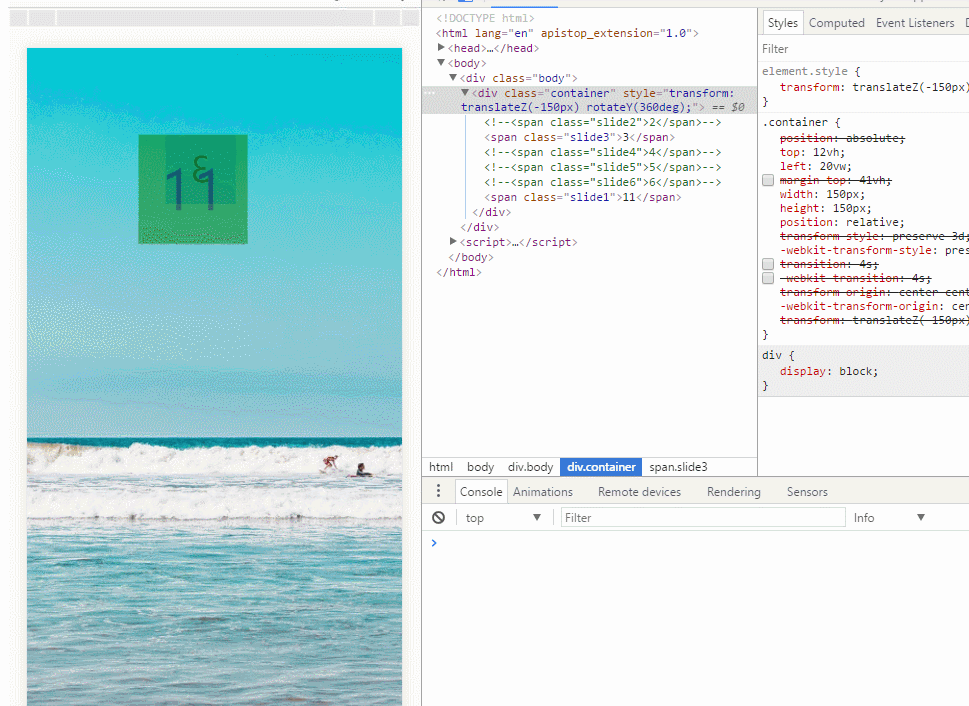Switch to the Rendering drawer tab
The height and width of the screenshot is (706, 969).
[734, 492]
